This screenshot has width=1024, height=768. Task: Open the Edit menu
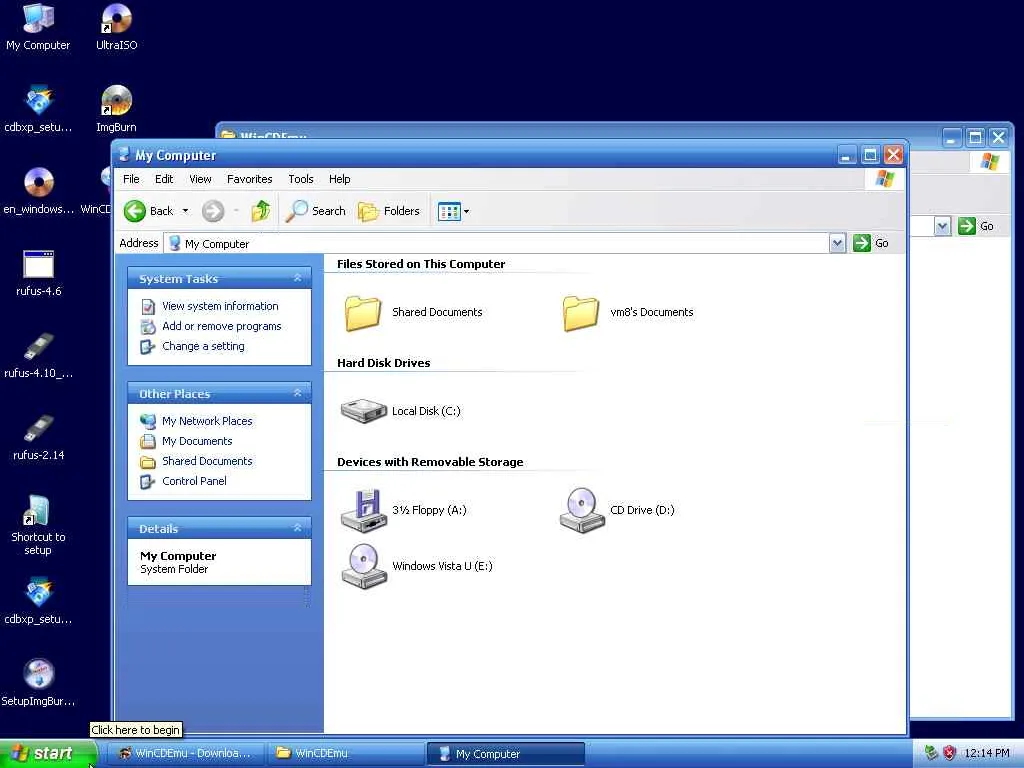coord(164,179)
